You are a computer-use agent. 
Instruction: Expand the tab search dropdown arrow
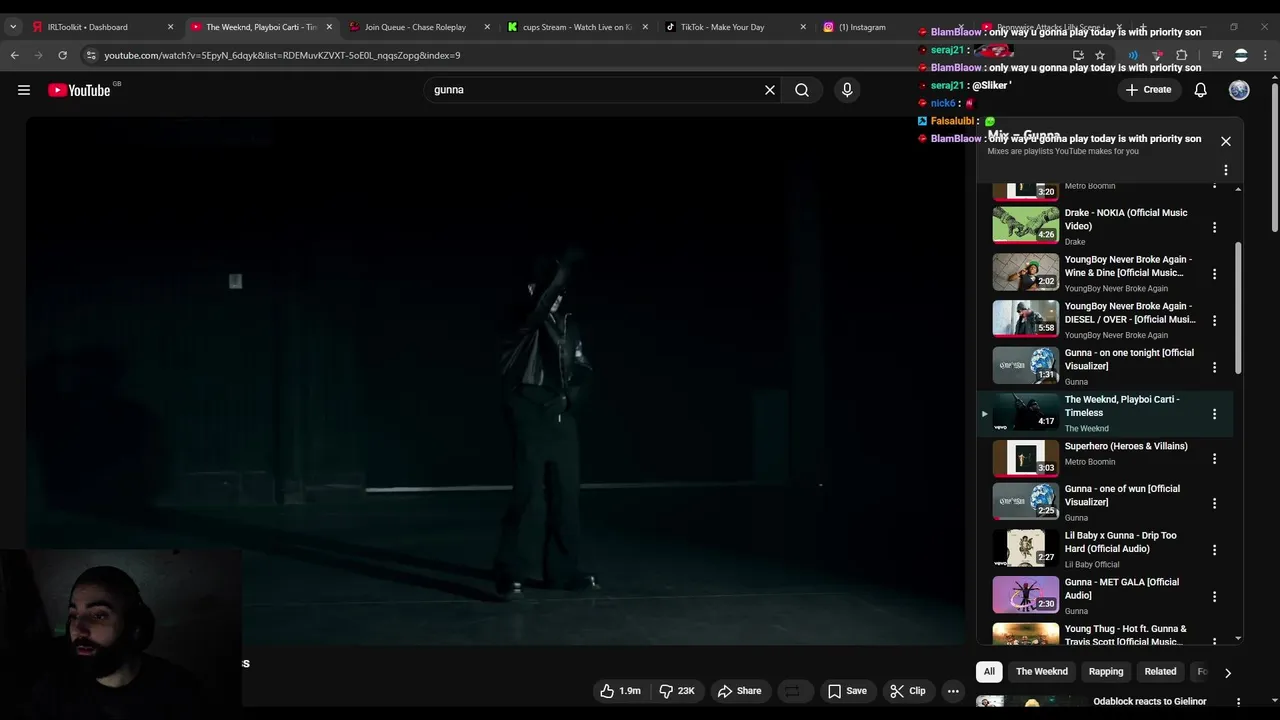13,27
